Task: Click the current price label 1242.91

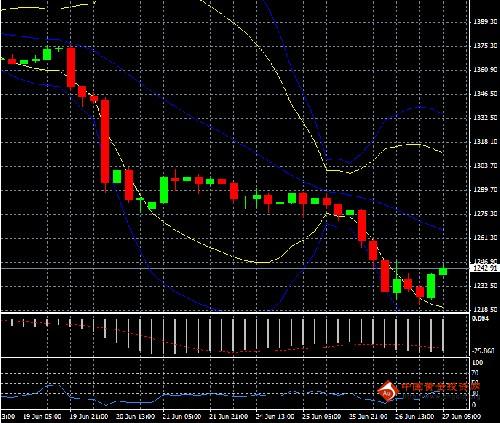Action: pyautogui.click(x=485, y=268)
